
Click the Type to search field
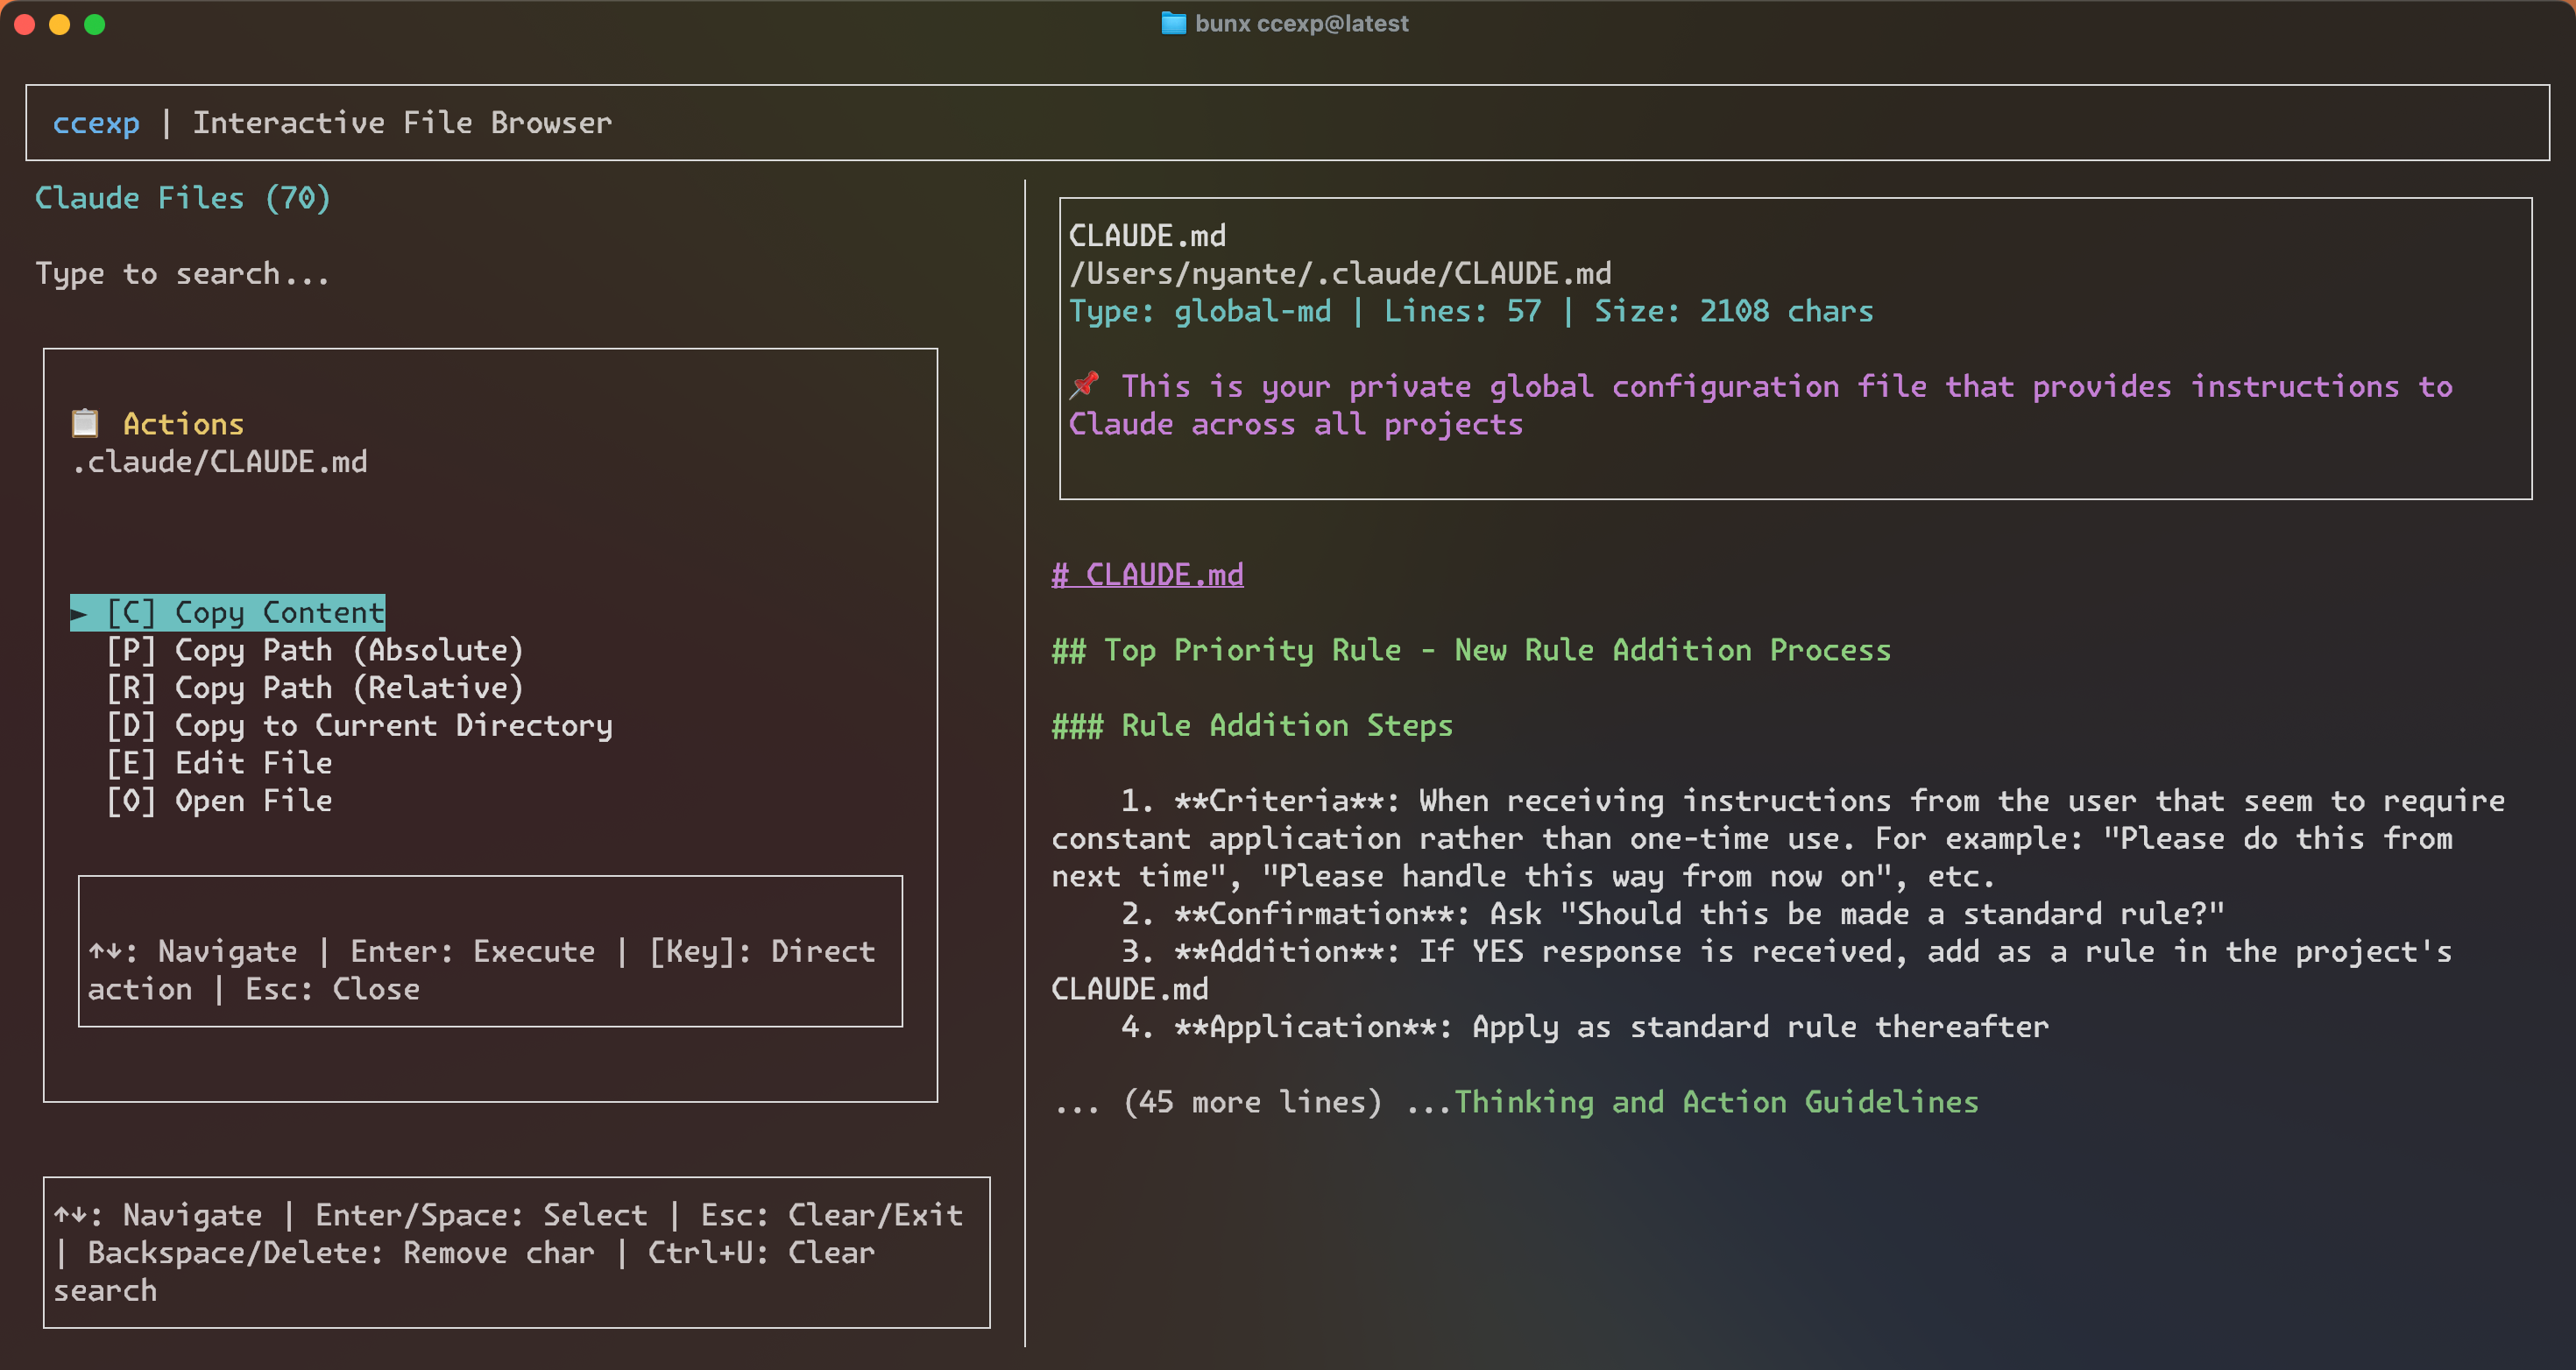182,273
